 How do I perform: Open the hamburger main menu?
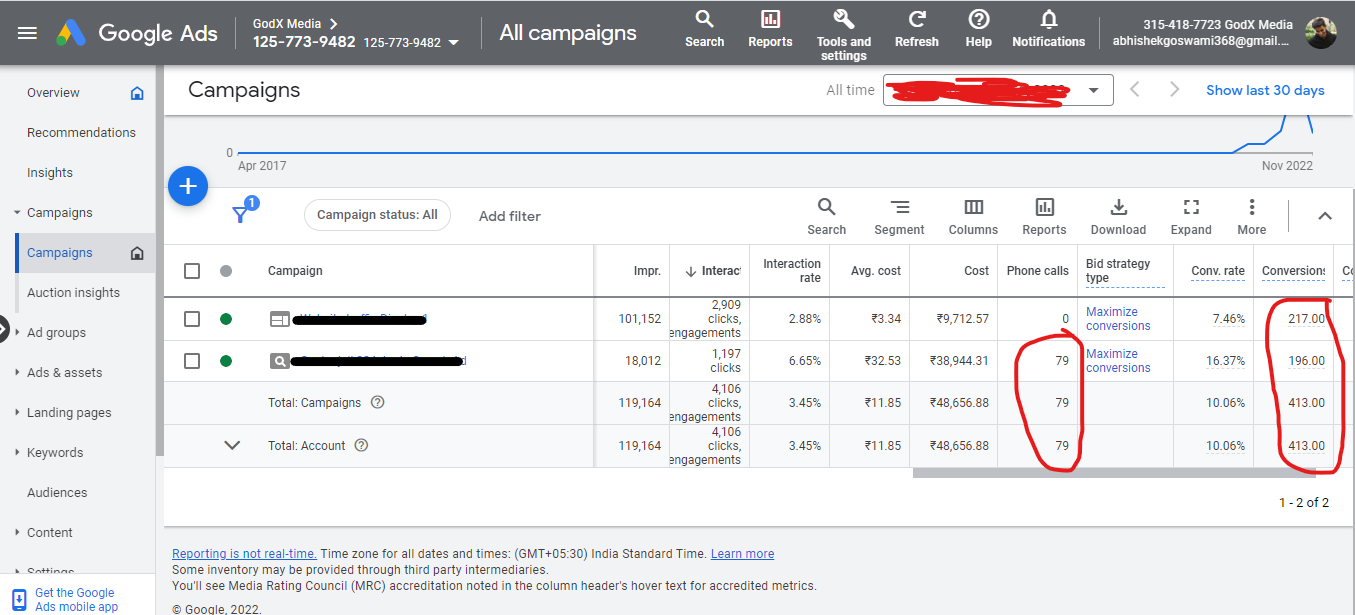tap(27, 33)
